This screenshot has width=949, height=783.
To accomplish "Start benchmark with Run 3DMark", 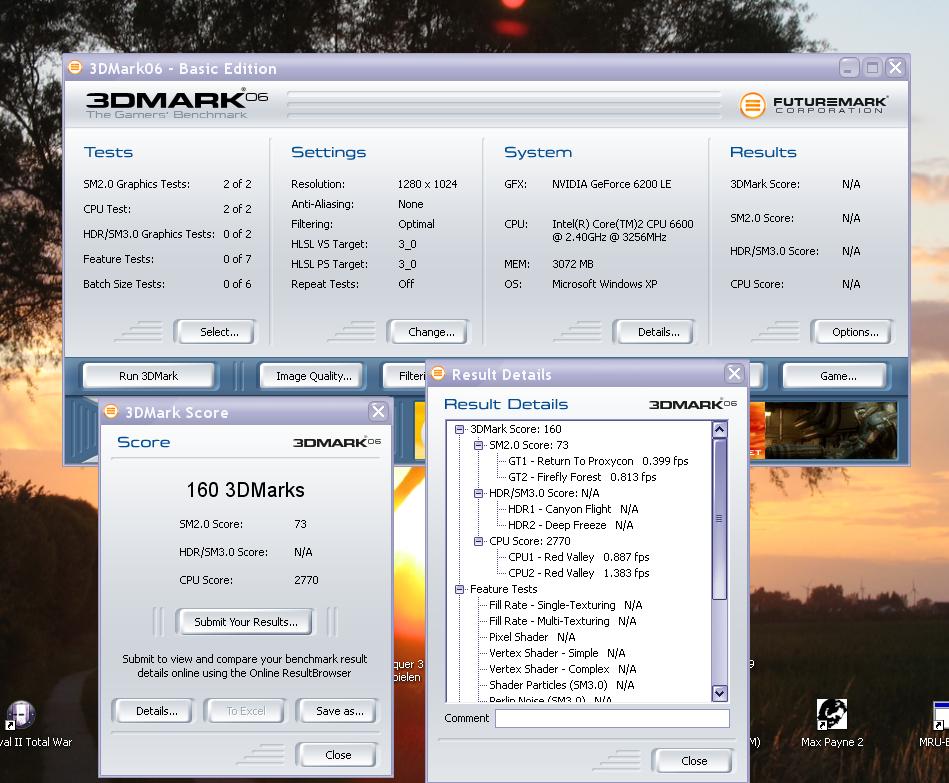I will pyautogui.click(x=148, y=376).
